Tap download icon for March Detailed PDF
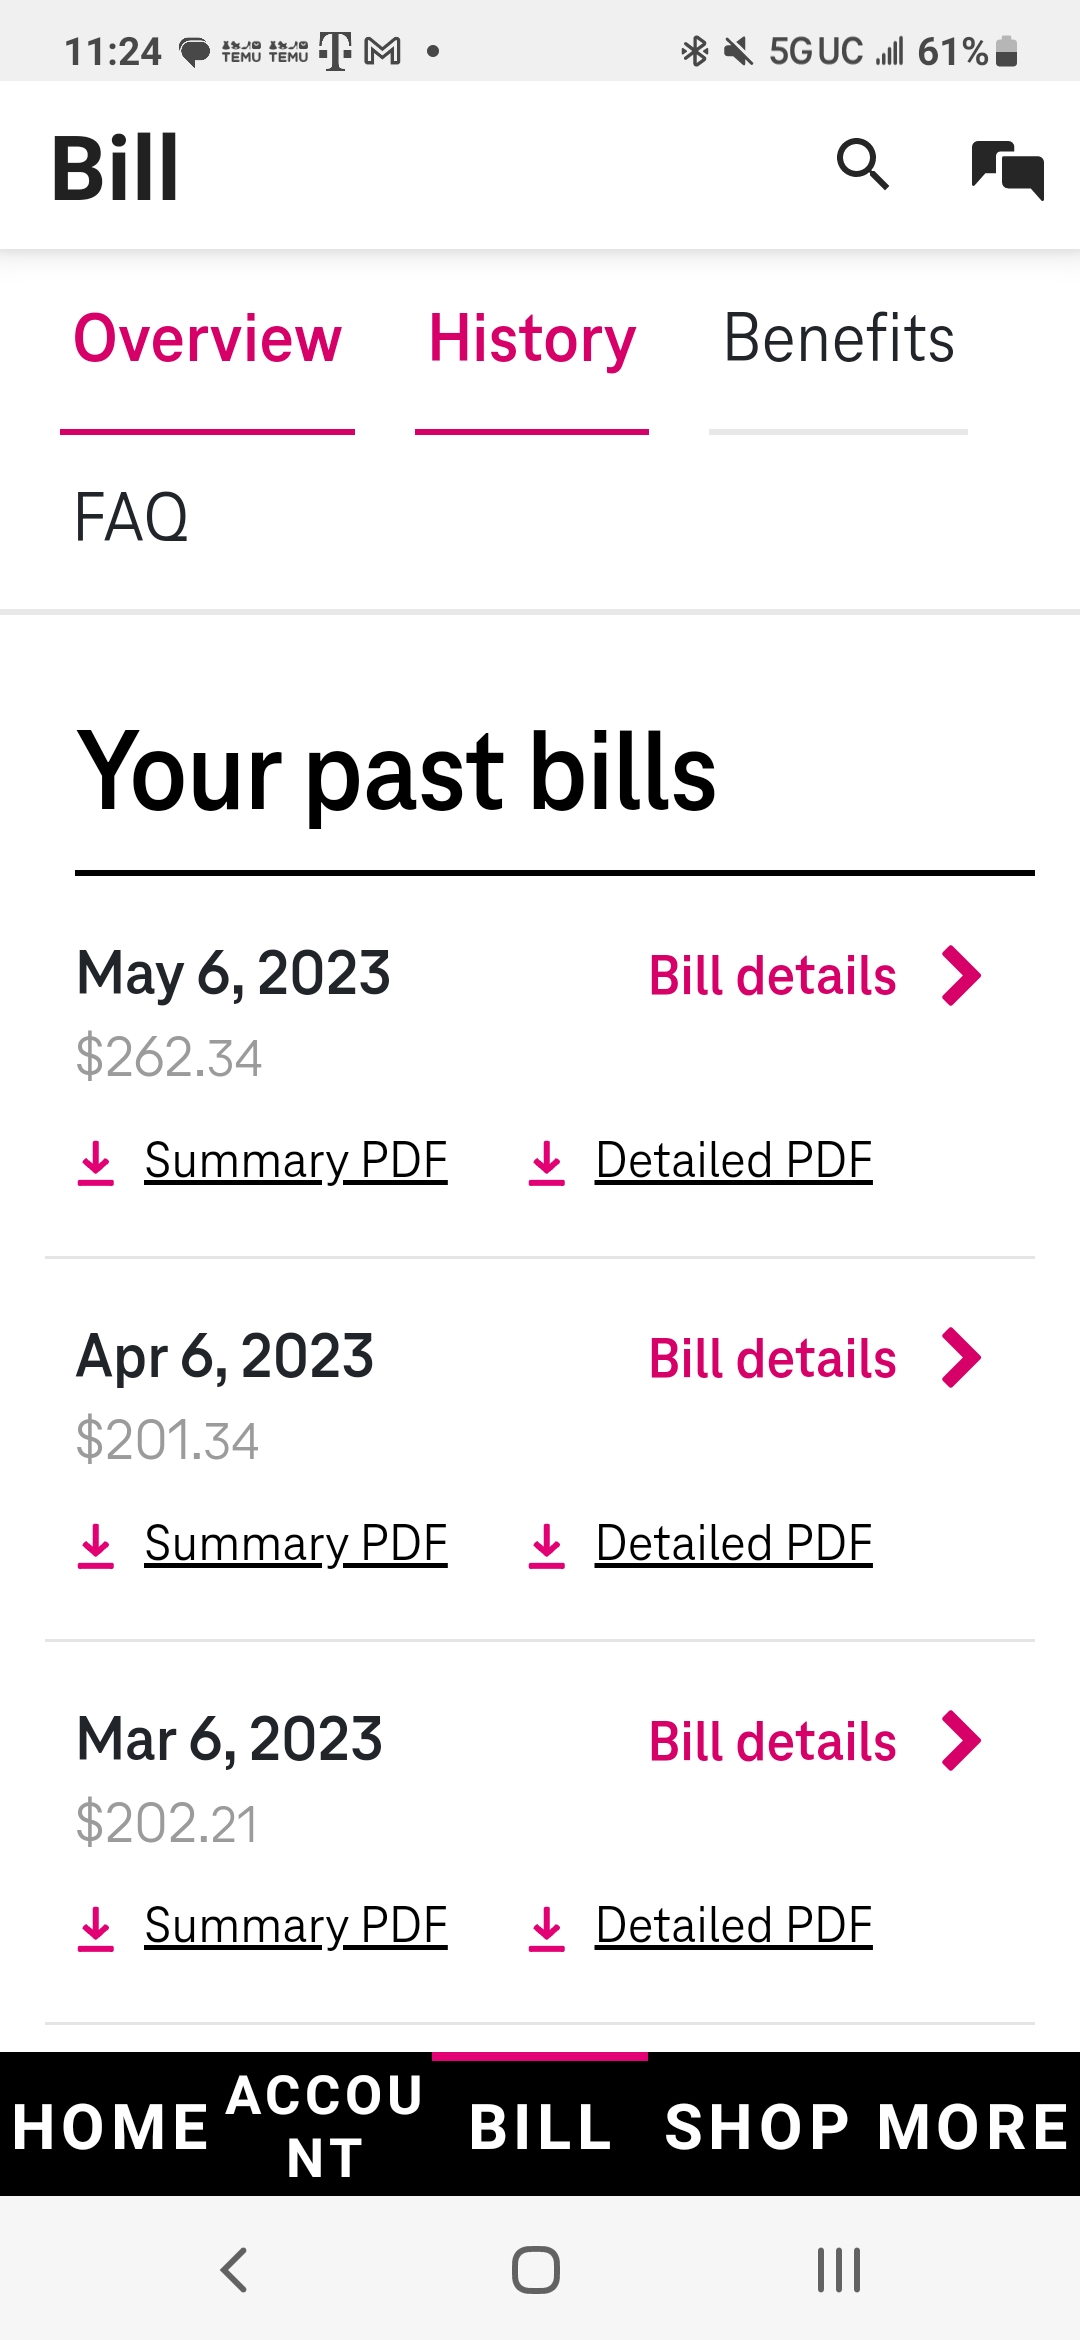This screenshot has width=1080, height=2340. [x=547, y=1927]
